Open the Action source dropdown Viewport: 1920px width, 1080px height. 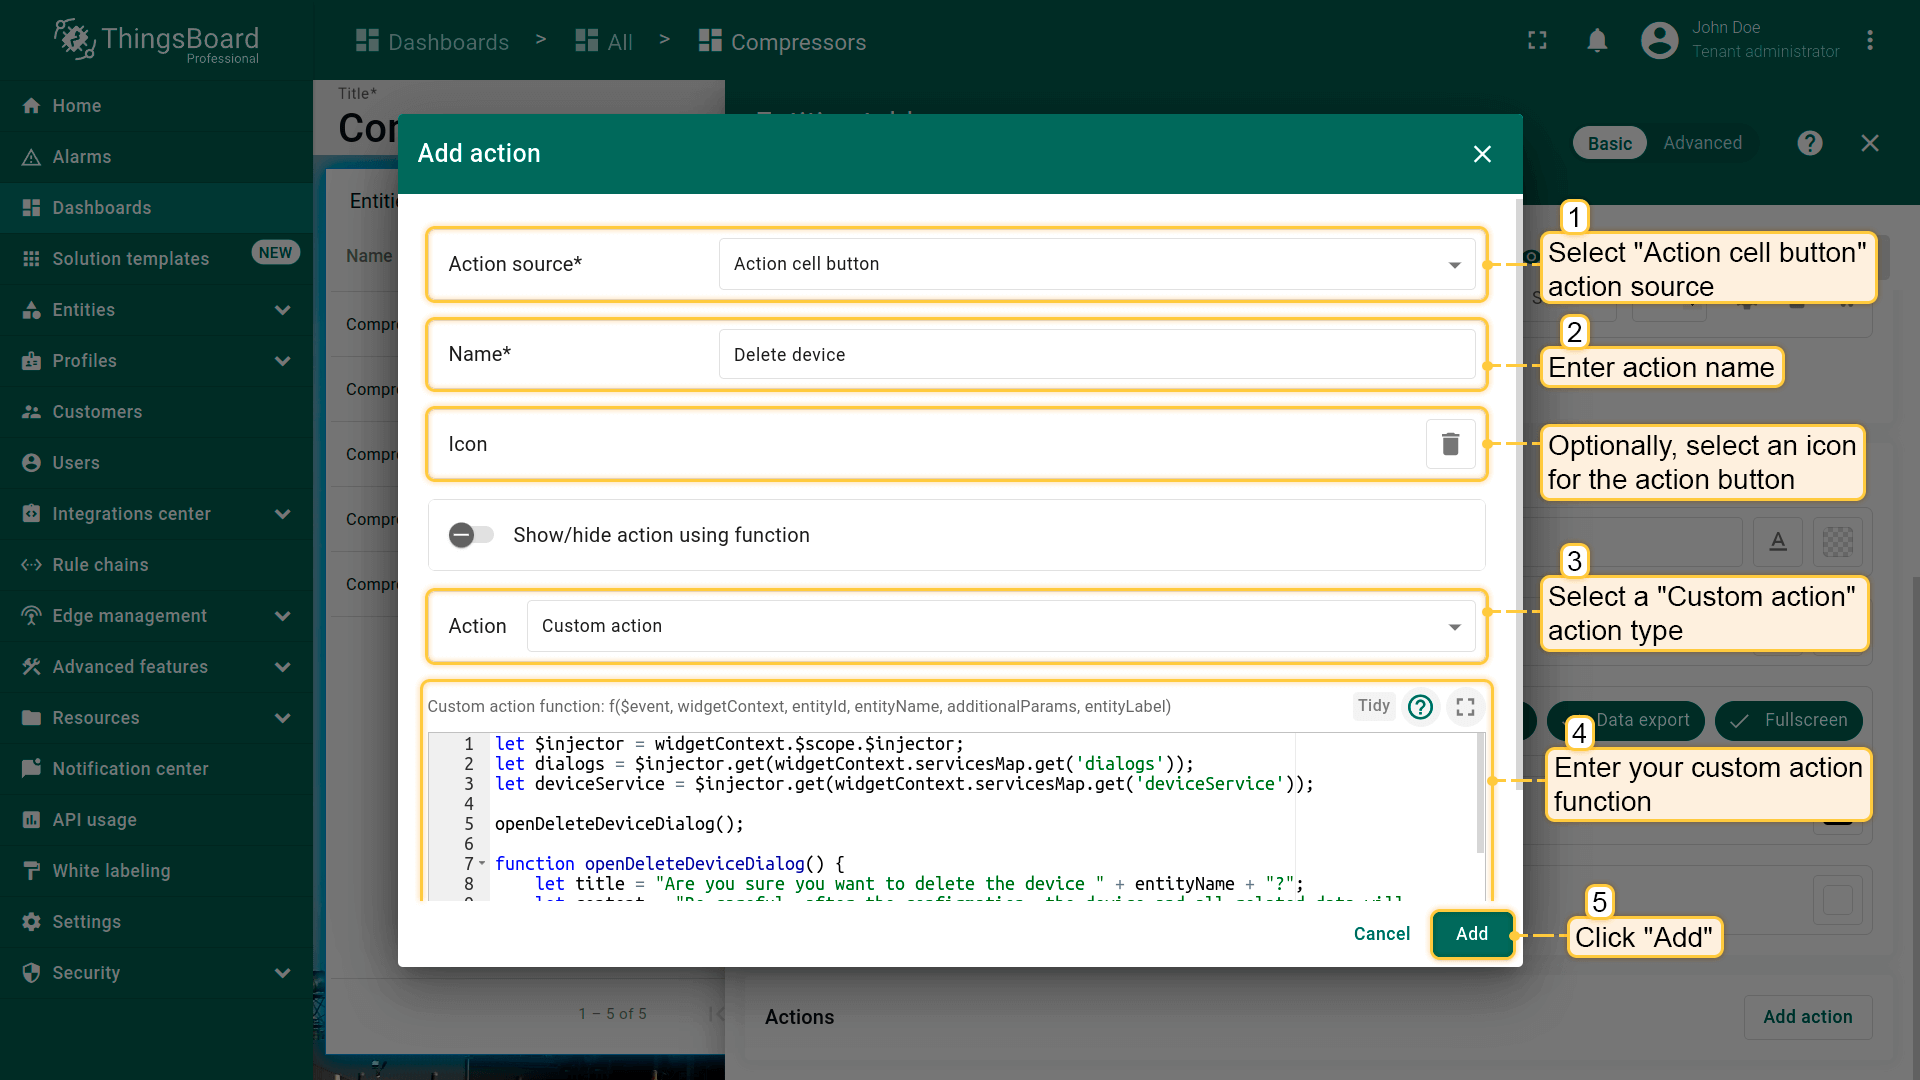tap(1096, 264)
